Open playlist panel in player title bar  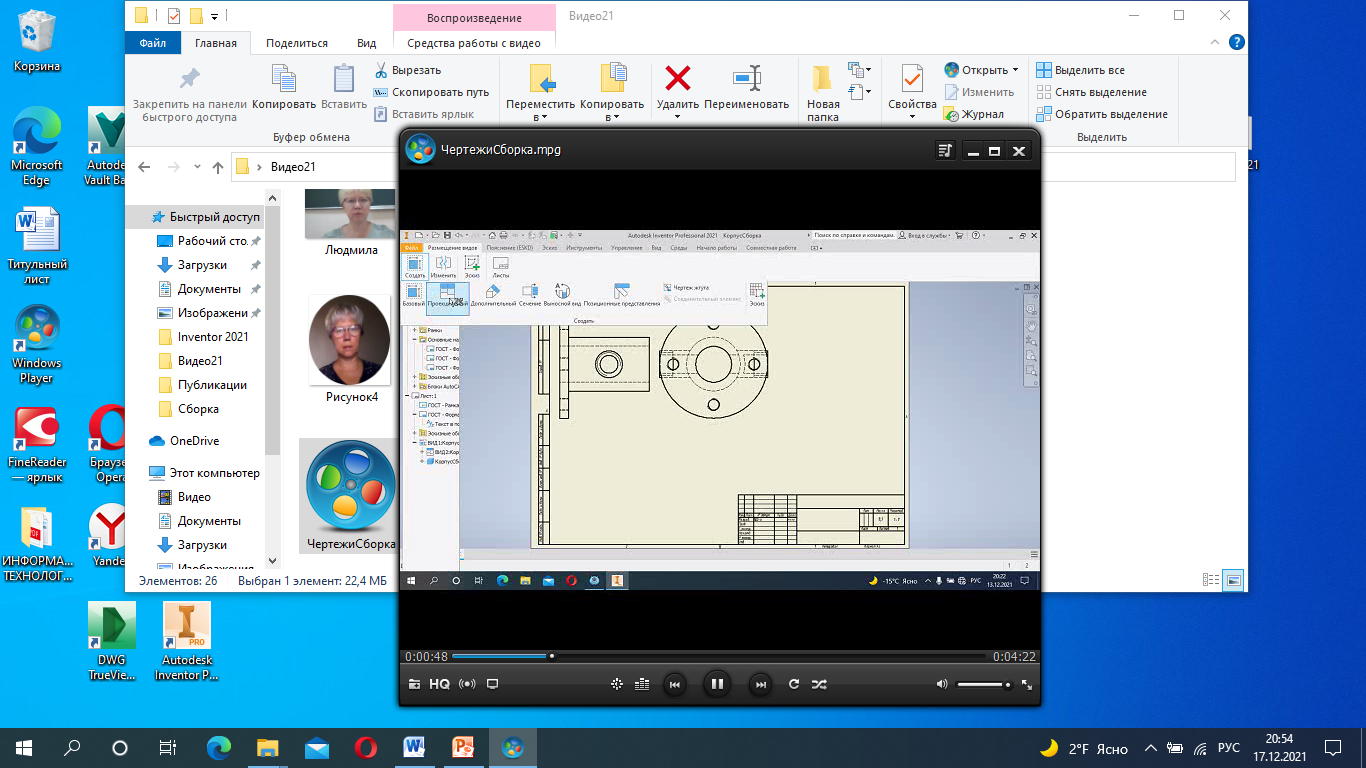tap(946, 150)
